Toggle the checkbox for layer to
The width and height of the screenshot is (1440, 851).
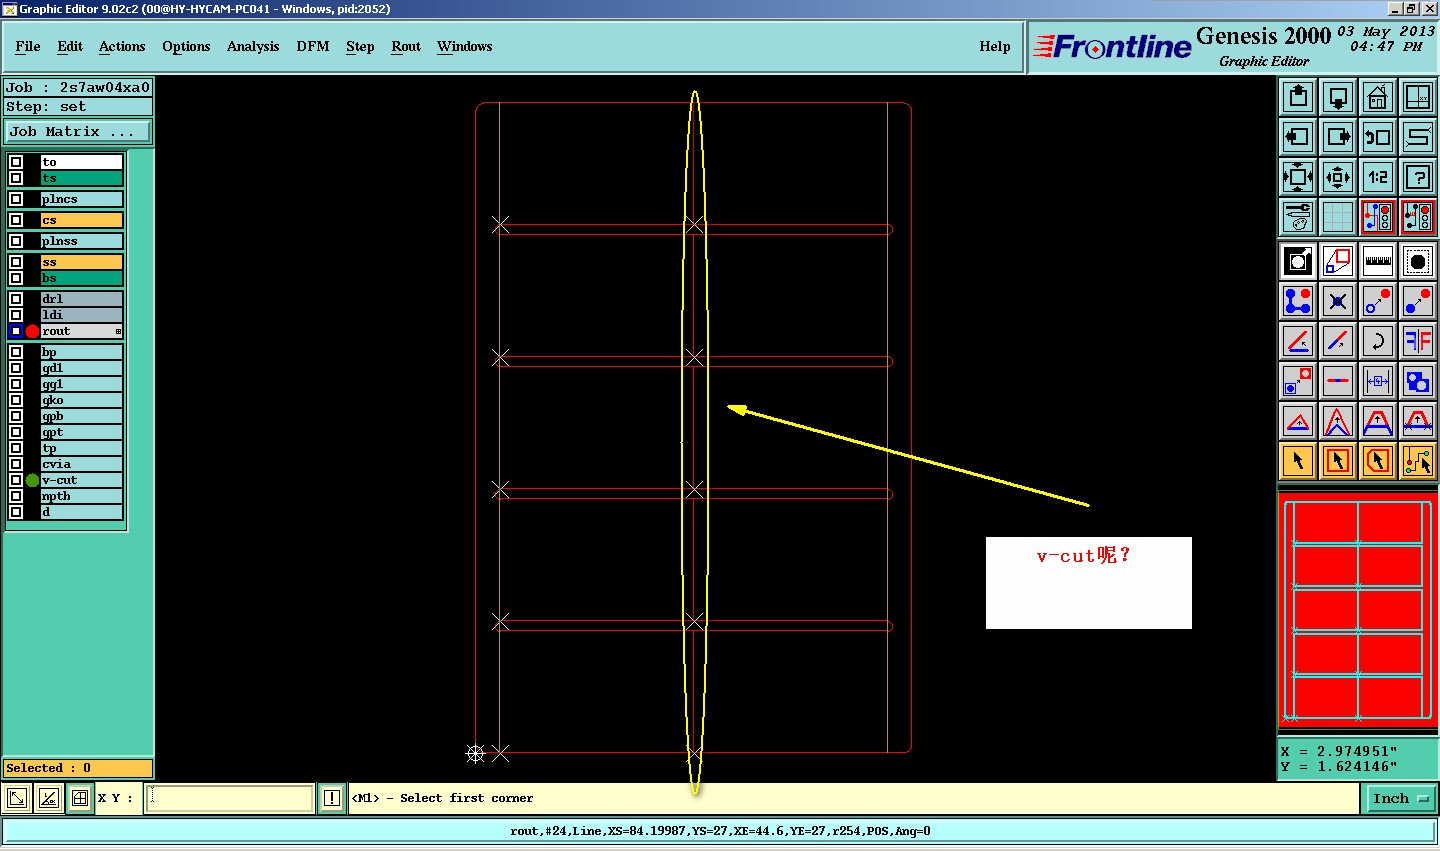click(16, 162)
